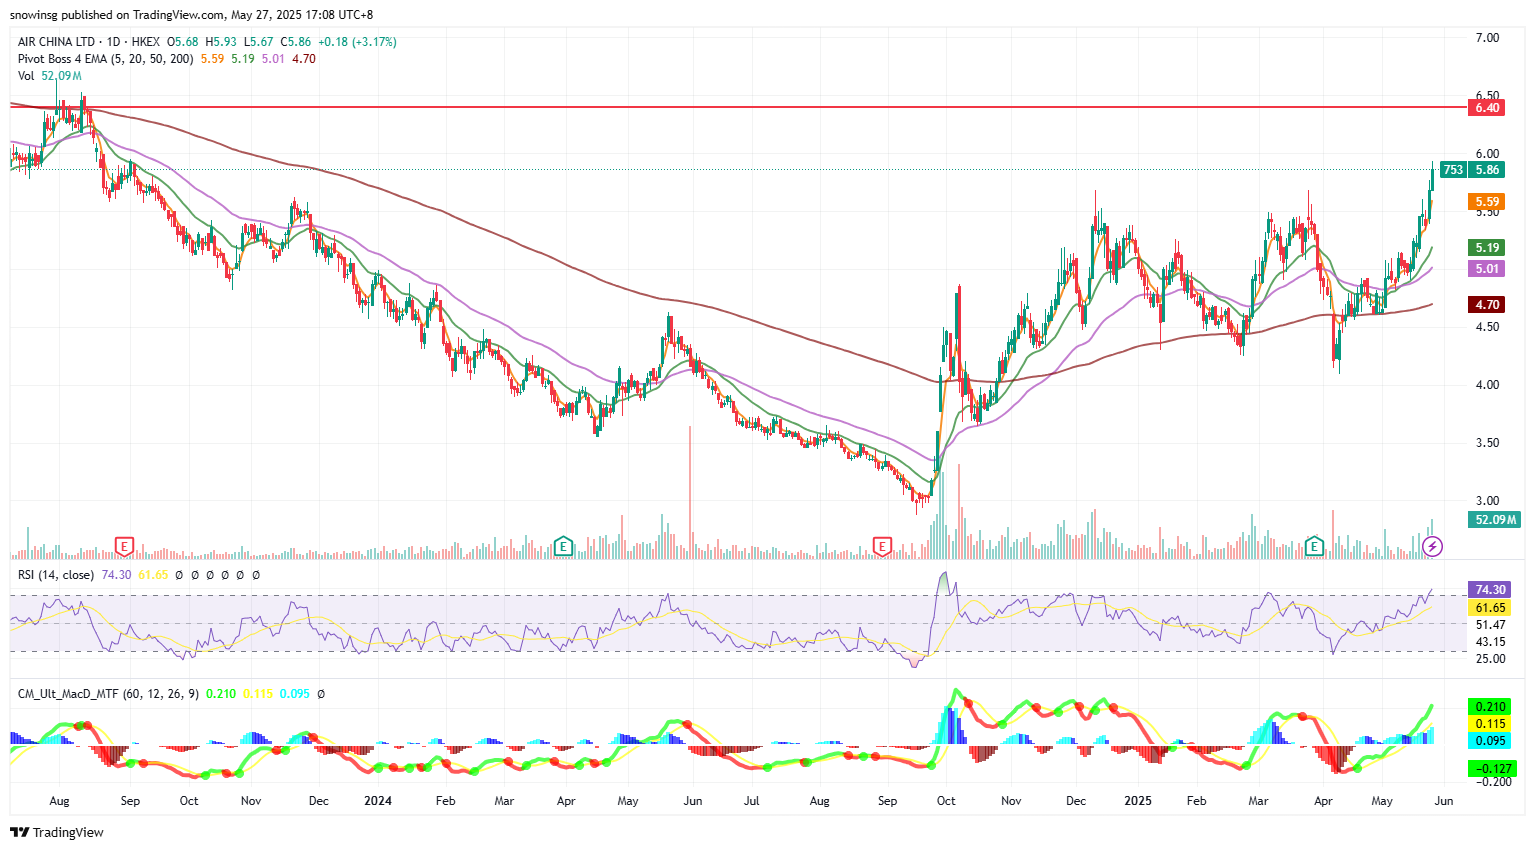Screen dimensions: 1535x850
Task: Click the O5.68 open value in the legend
Action: coord(182,42)
